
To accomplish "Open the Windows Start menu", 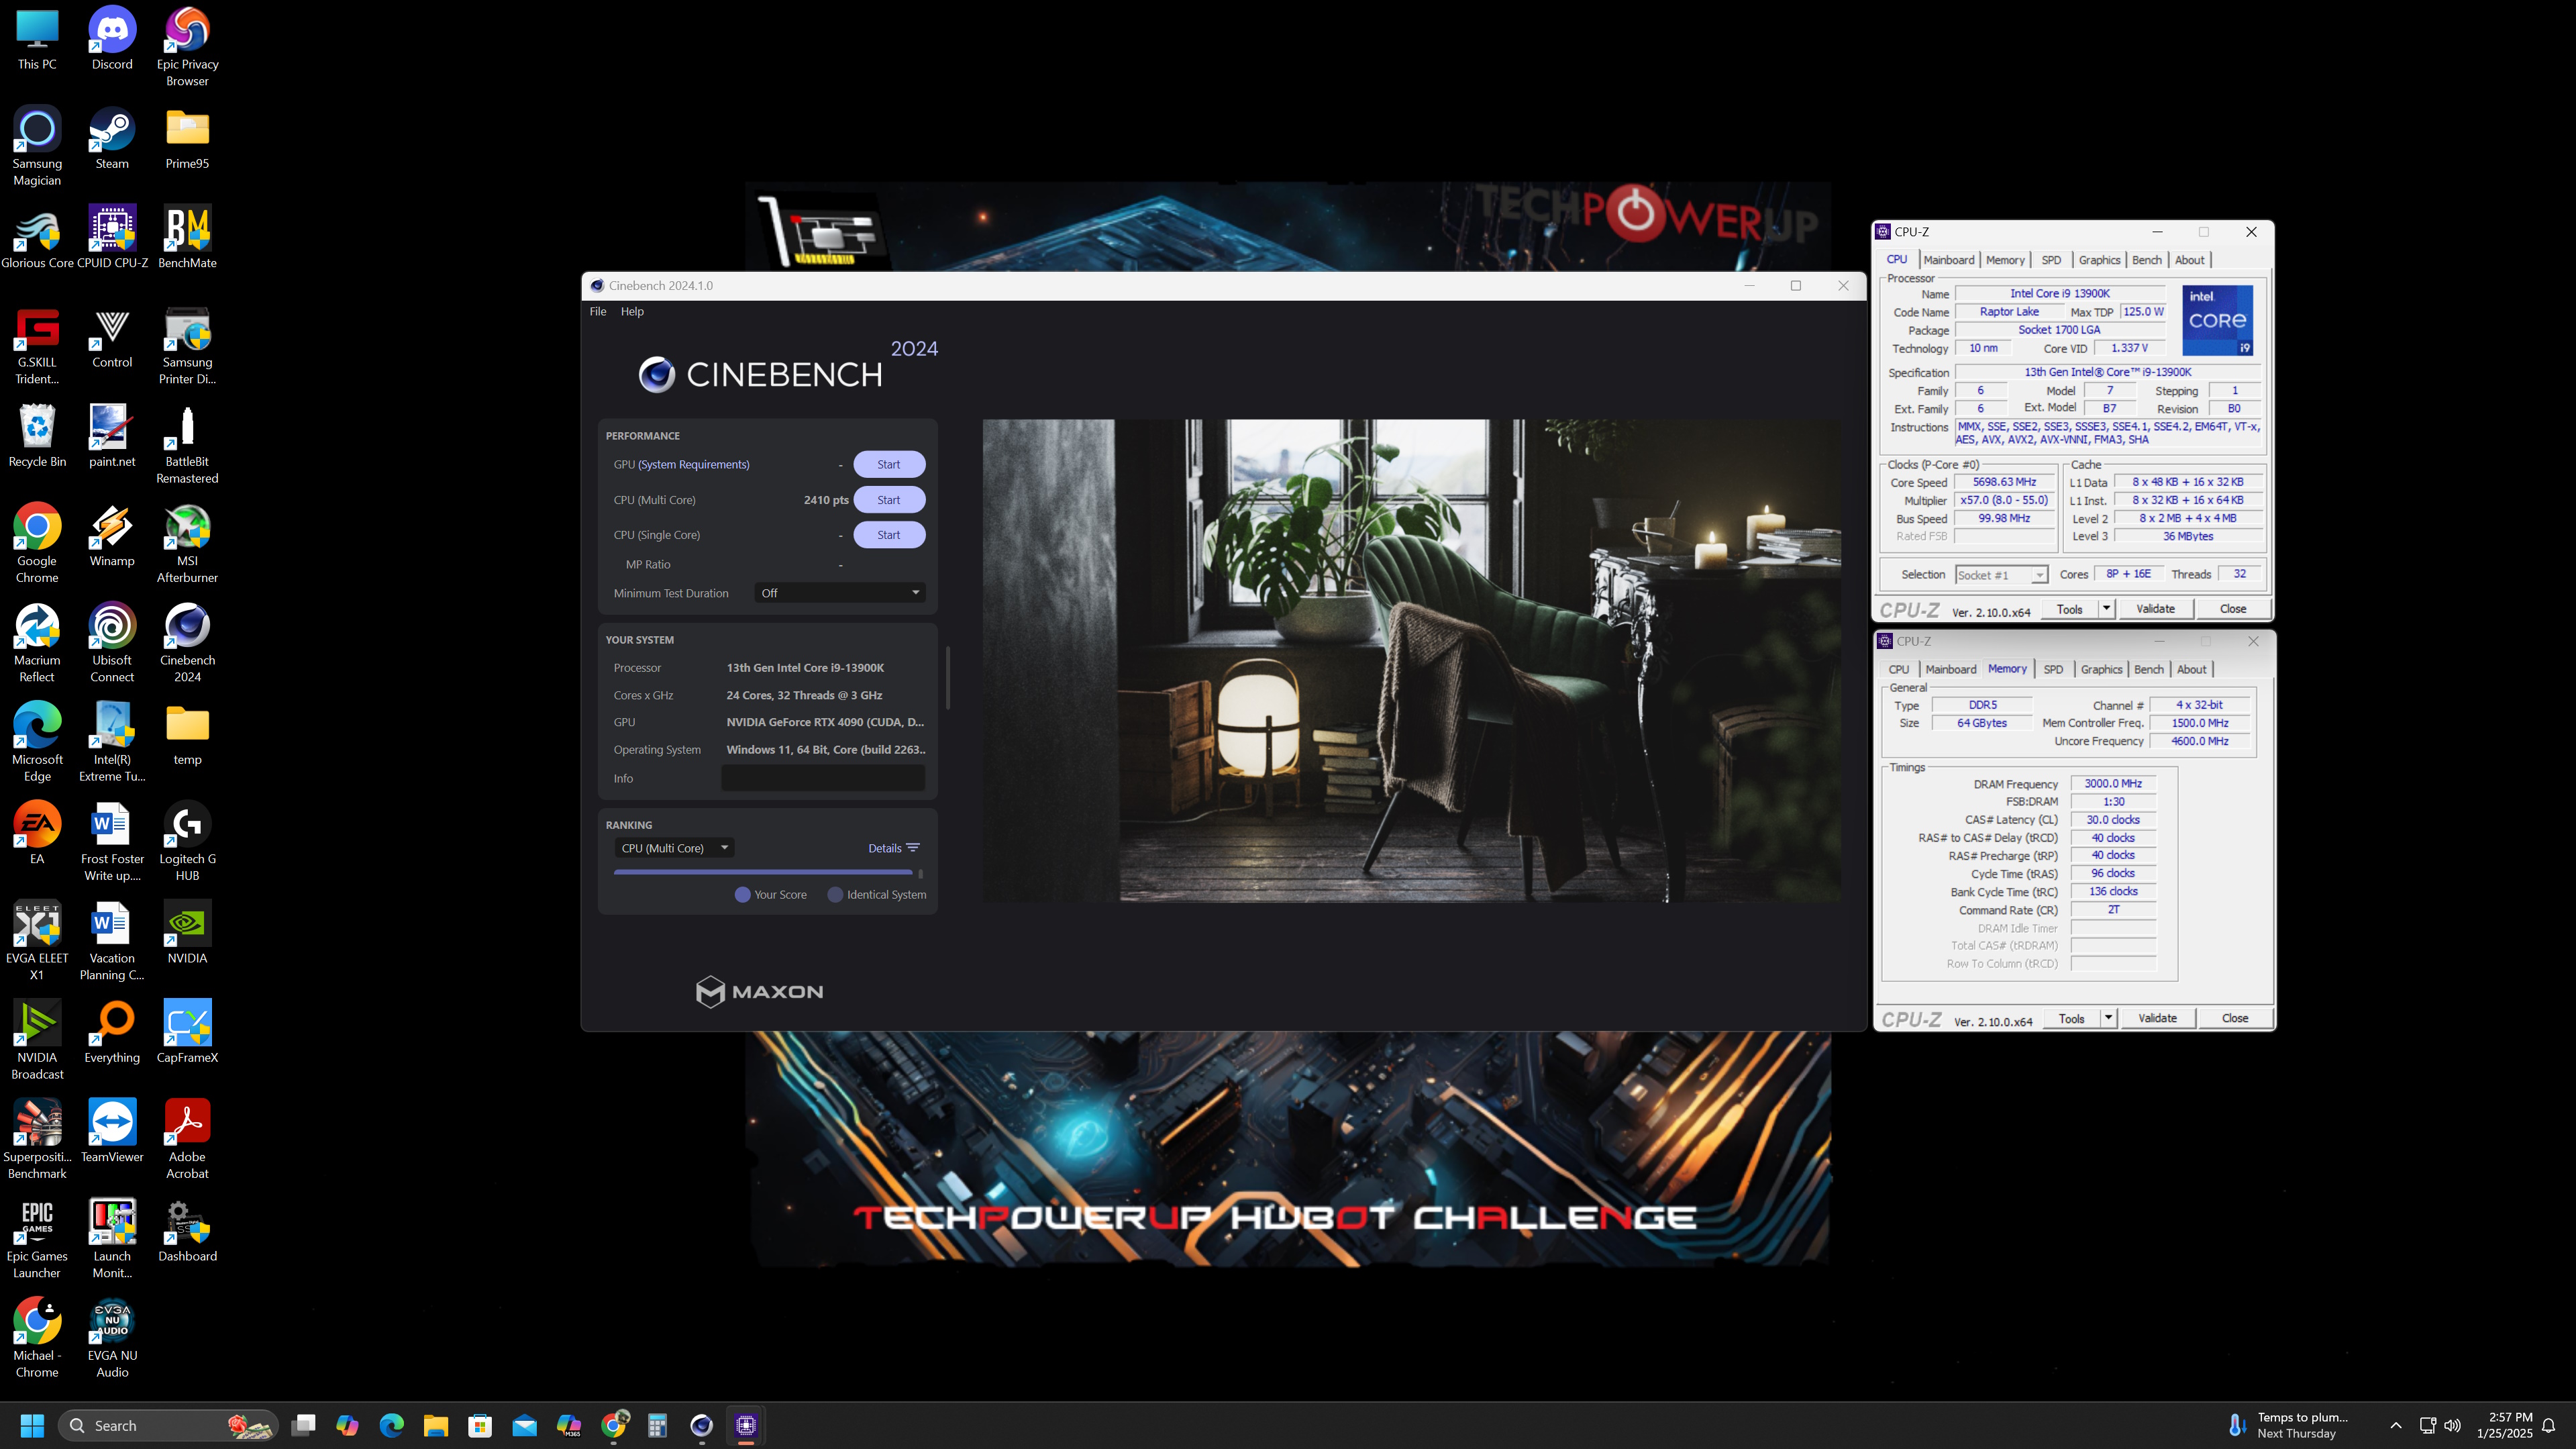I will click(x=32, y=1425).
